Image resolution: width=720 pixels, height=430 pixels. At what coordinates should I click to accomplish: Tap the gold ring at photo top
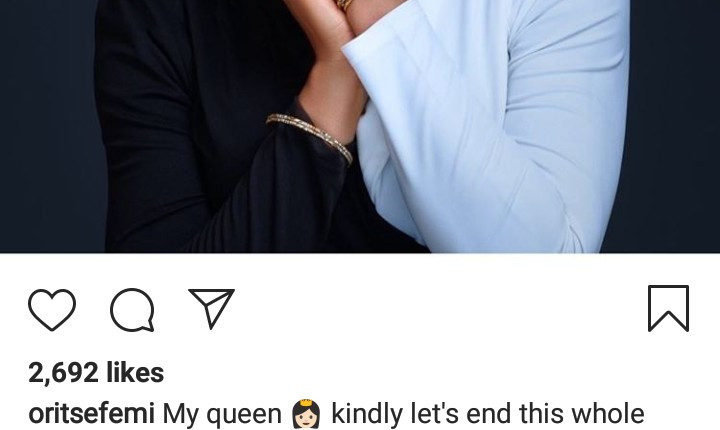pos(343,5)
